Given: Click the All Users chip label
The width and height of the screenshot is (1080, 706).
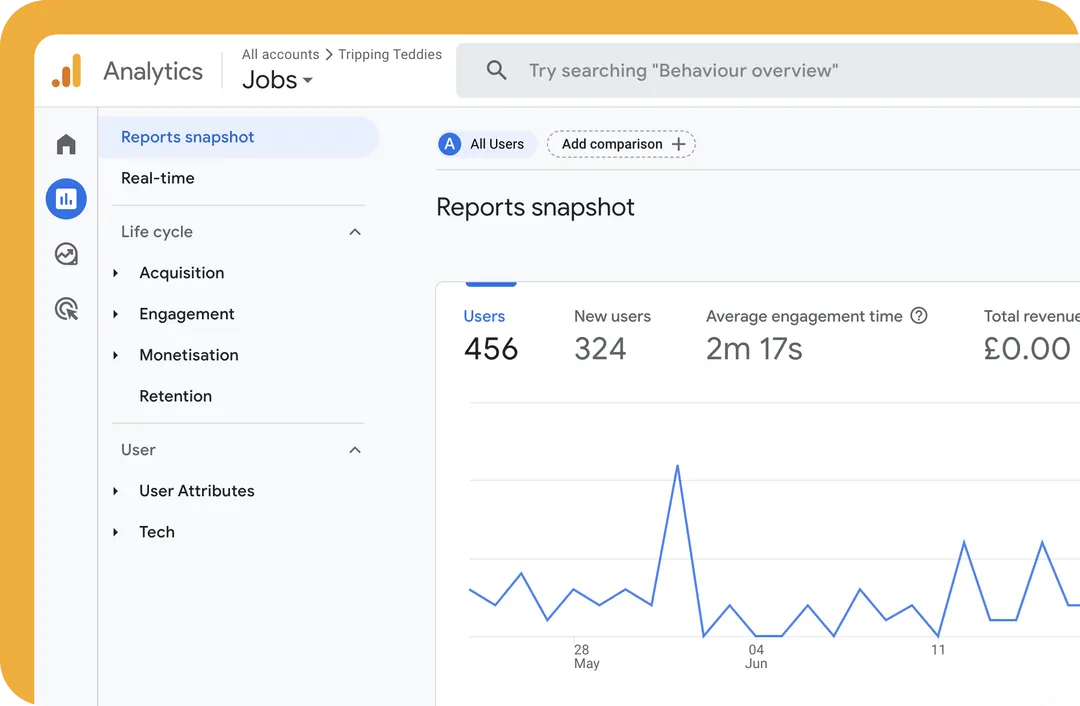Looking at the screenshot, I should click(x=497, y=144).
